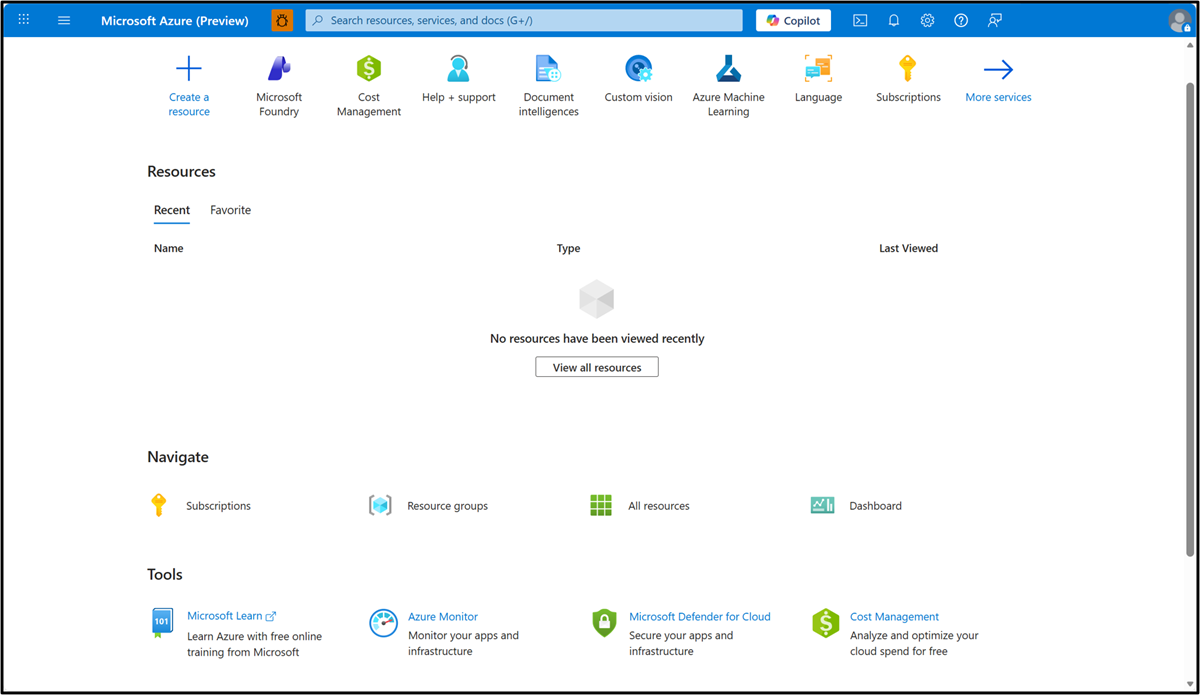Click the Resource groups label
Image resolution: width=1200 pixels, height=695 pixels.
(447, 506)
